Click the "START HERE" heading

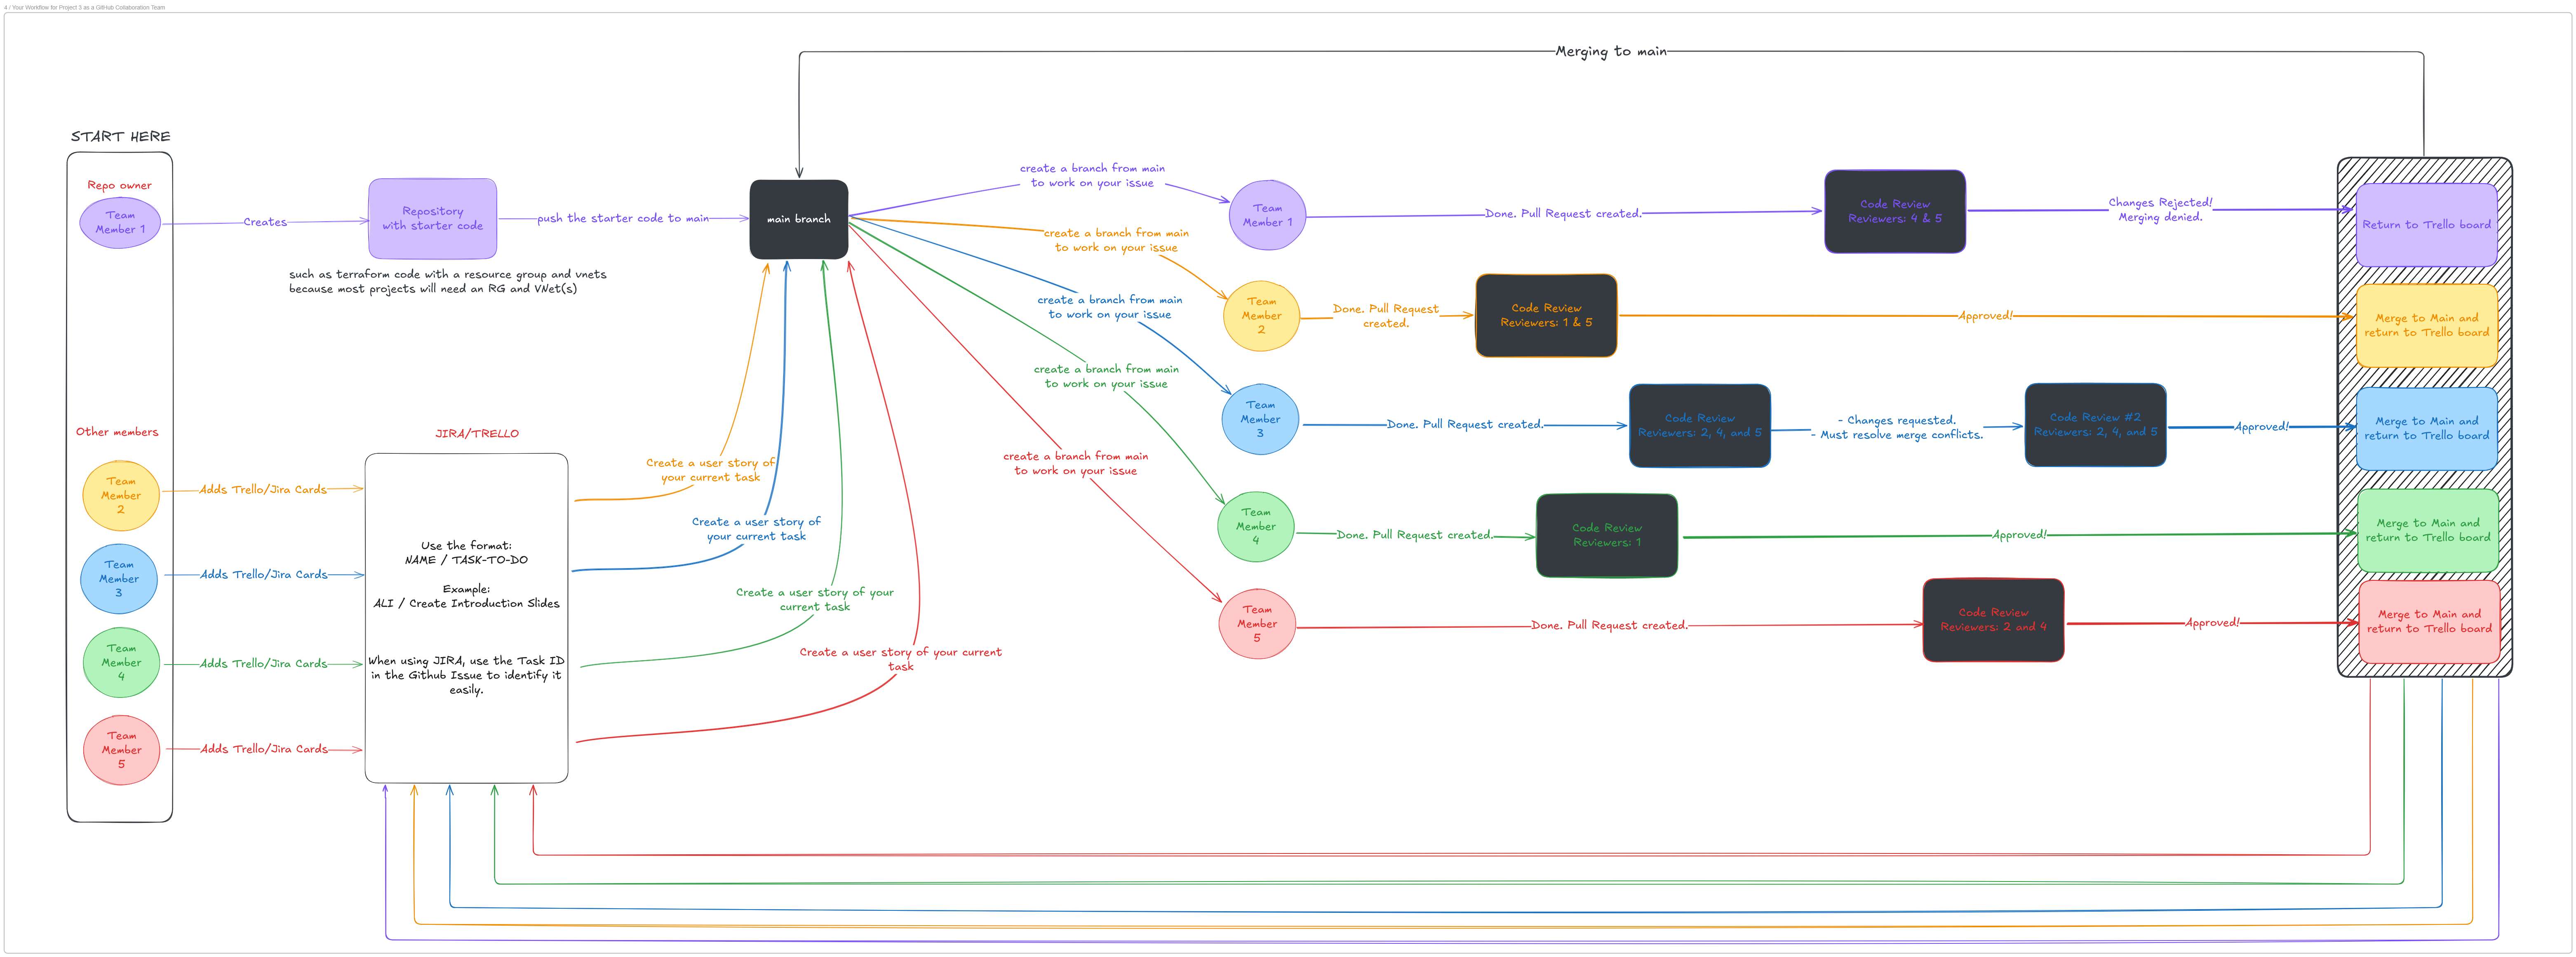click(x=120, y=136)
